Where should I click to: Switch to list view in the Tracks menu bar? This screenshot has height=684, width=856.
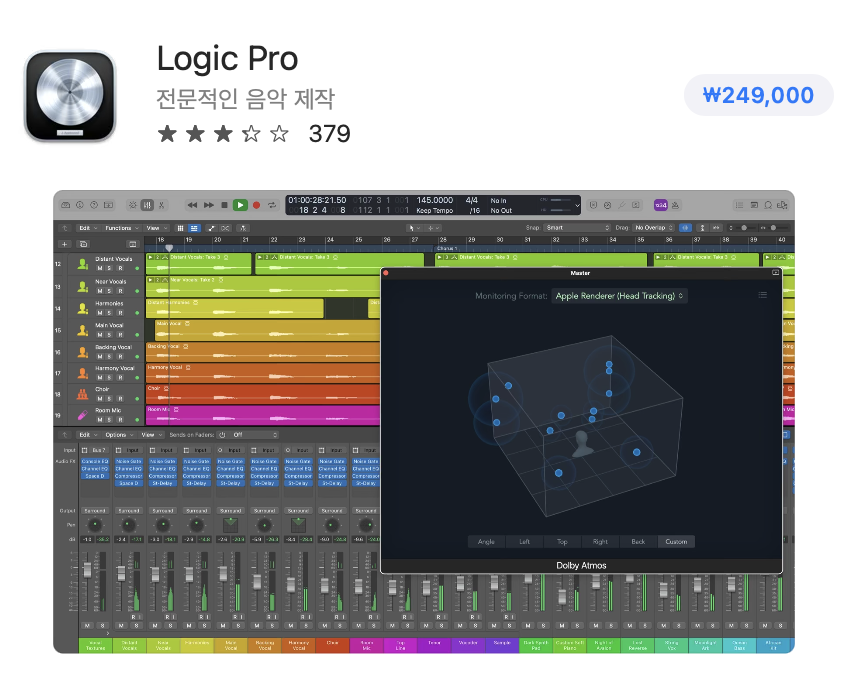pyautogui.click(x=194, y=228)
